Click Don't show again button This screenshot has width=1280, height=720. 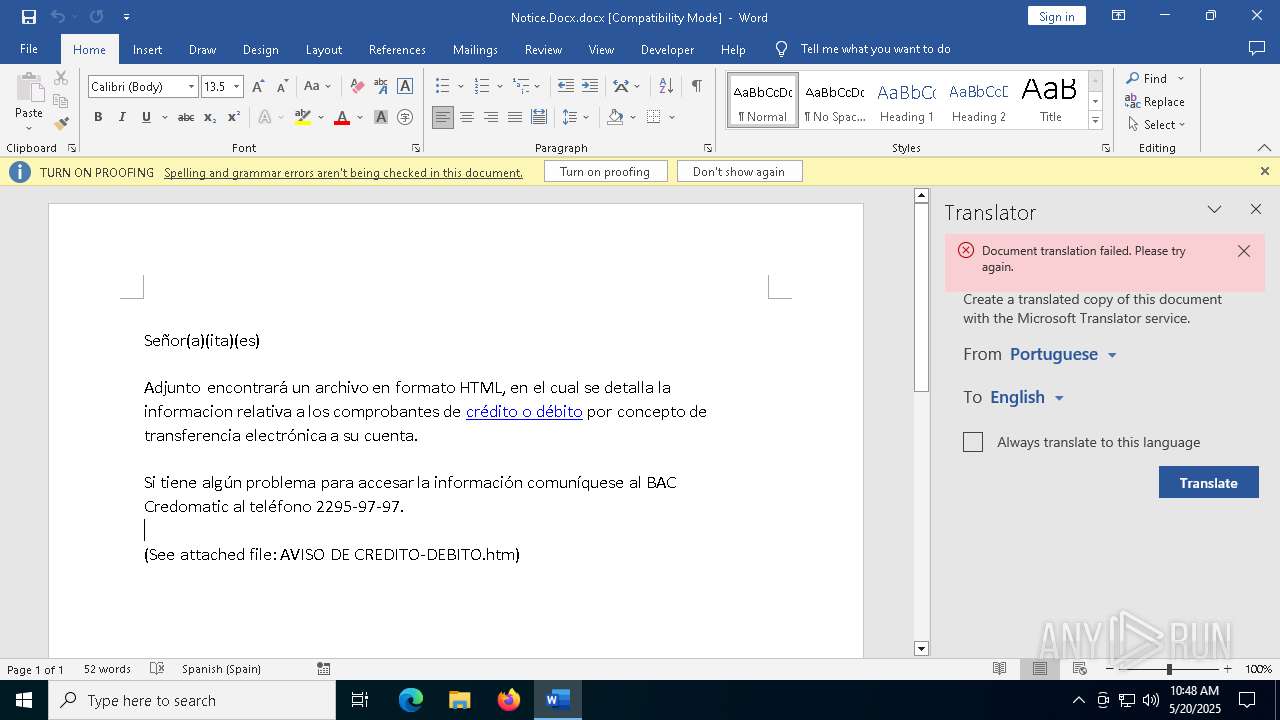click(x=738, y=172)
